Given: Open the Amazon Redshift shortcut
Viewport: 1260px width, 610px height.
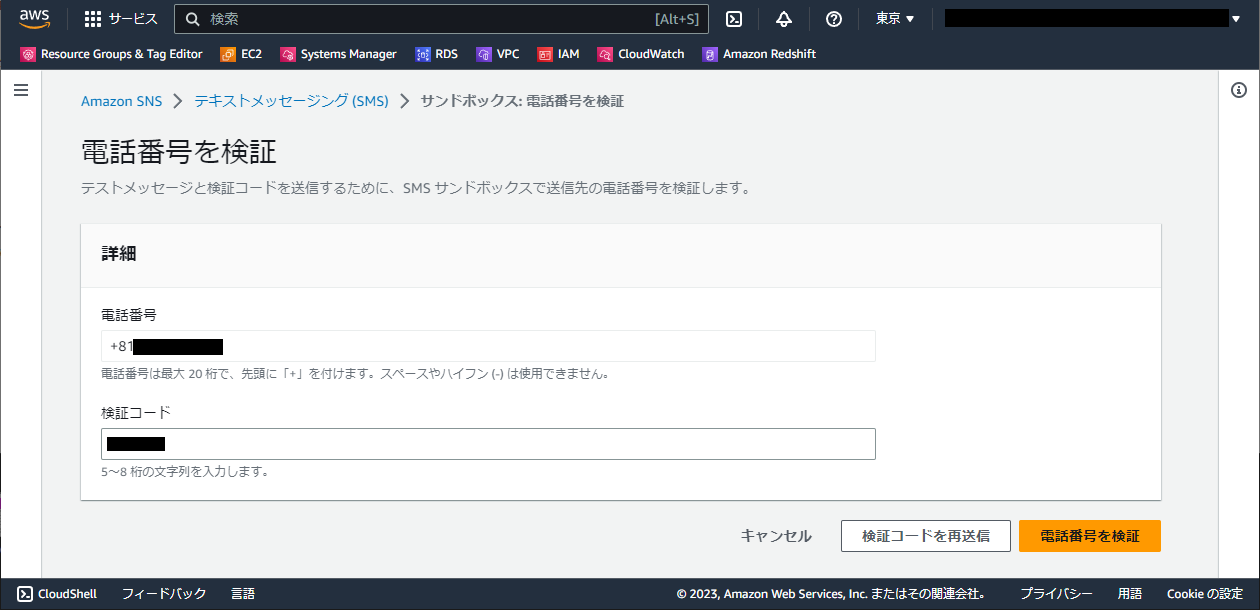Looking at the screenshot, I should [759, 54].
